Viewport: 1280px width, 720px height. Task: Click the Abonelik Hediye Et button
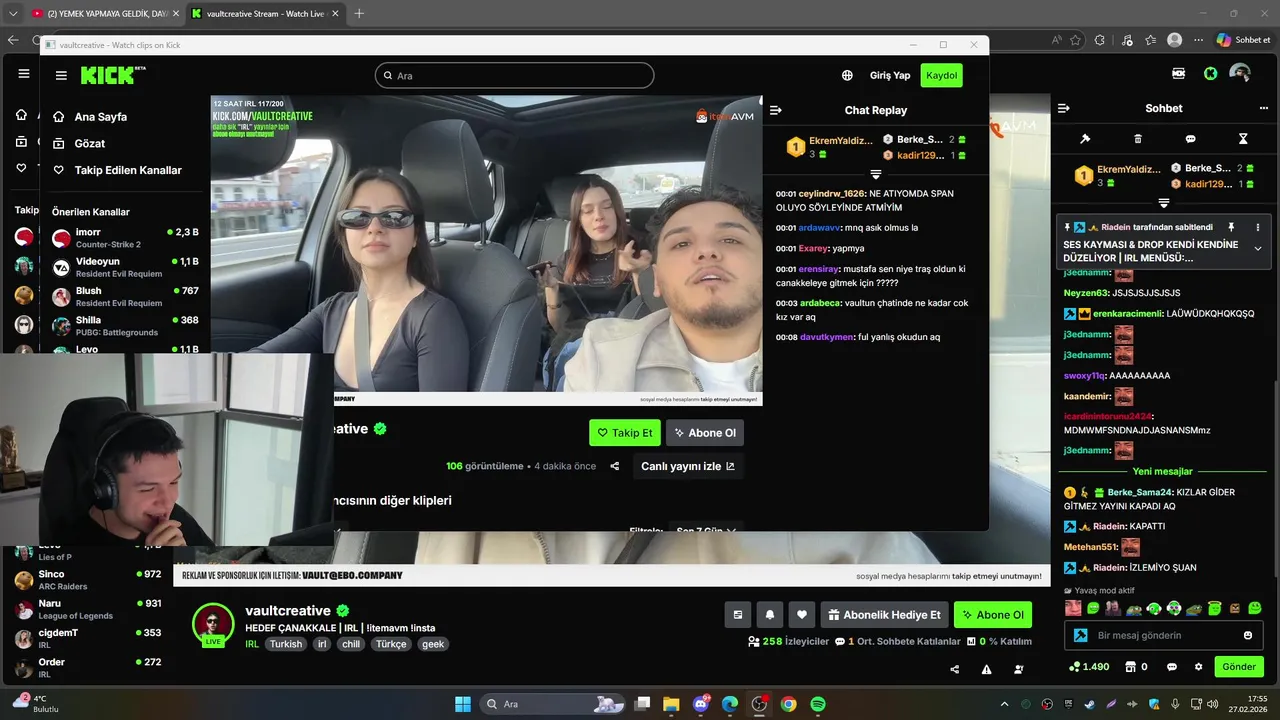click(x=885, y=615)
